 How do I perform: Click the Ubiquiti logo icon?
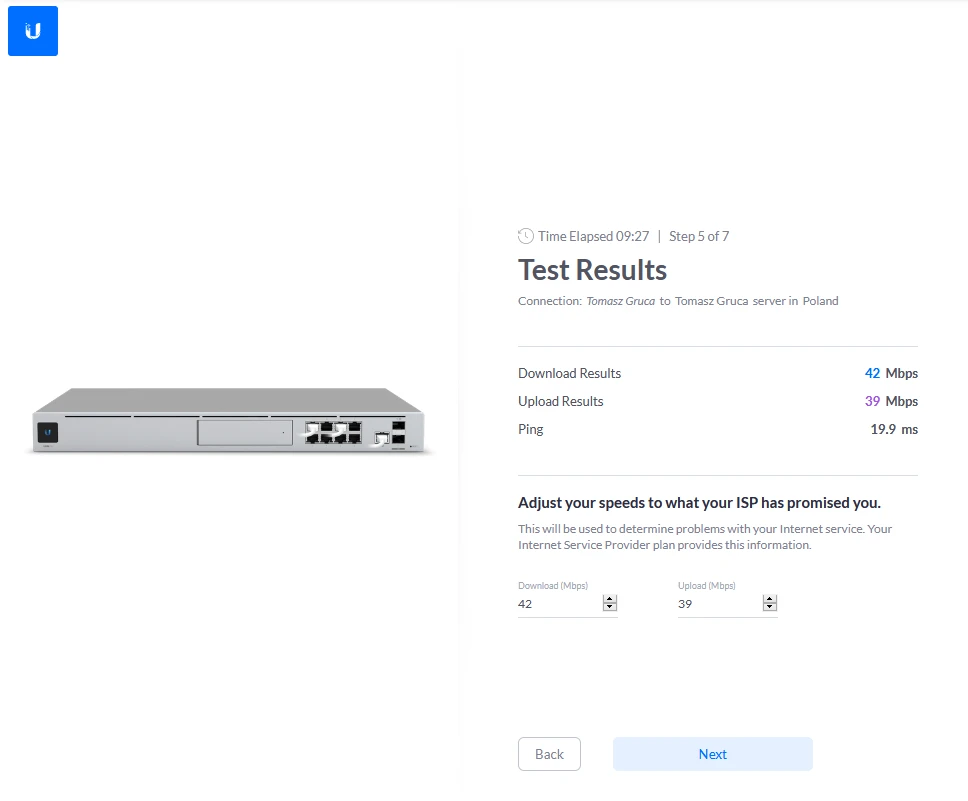33,31
